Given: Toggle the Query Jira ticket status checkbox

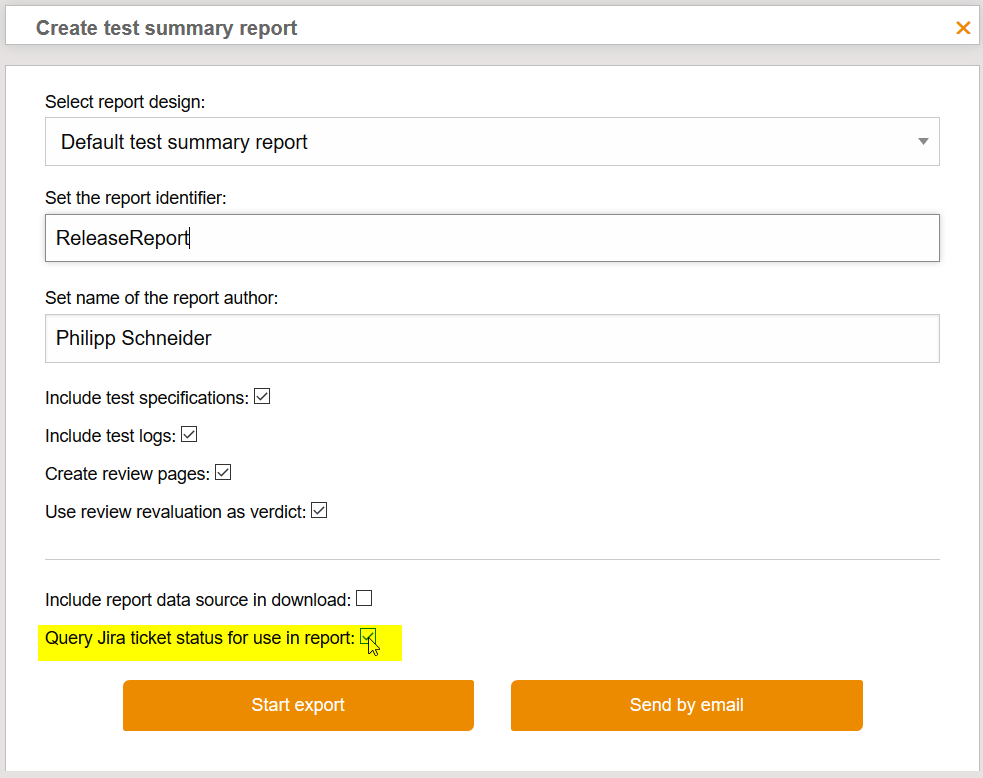Looking at the screenshot, I should pos(368,637).
